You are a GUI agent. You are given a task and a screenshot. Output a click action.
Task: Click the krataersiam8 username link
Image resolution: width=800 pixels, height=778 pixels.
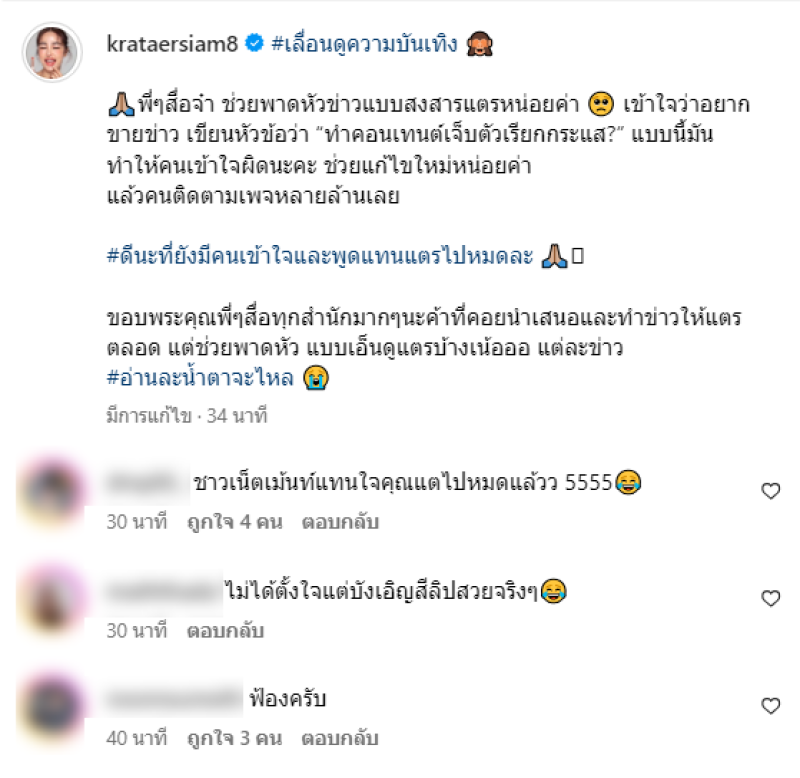point(172,44)
